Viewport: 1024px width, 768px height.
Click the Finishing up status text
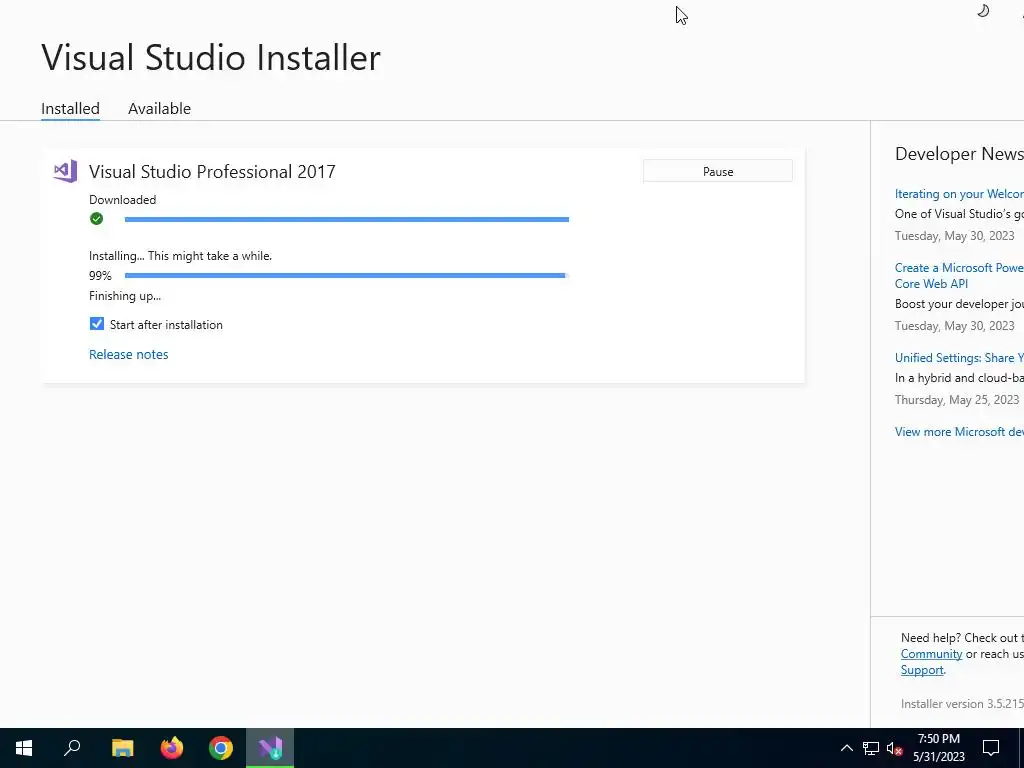pos(125,296)
